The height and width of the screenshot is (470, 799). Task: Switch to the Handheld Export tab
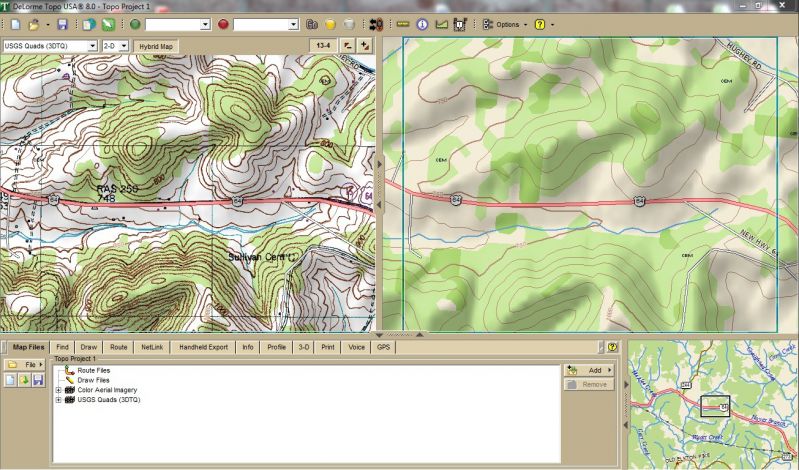[x=203, y=347]
